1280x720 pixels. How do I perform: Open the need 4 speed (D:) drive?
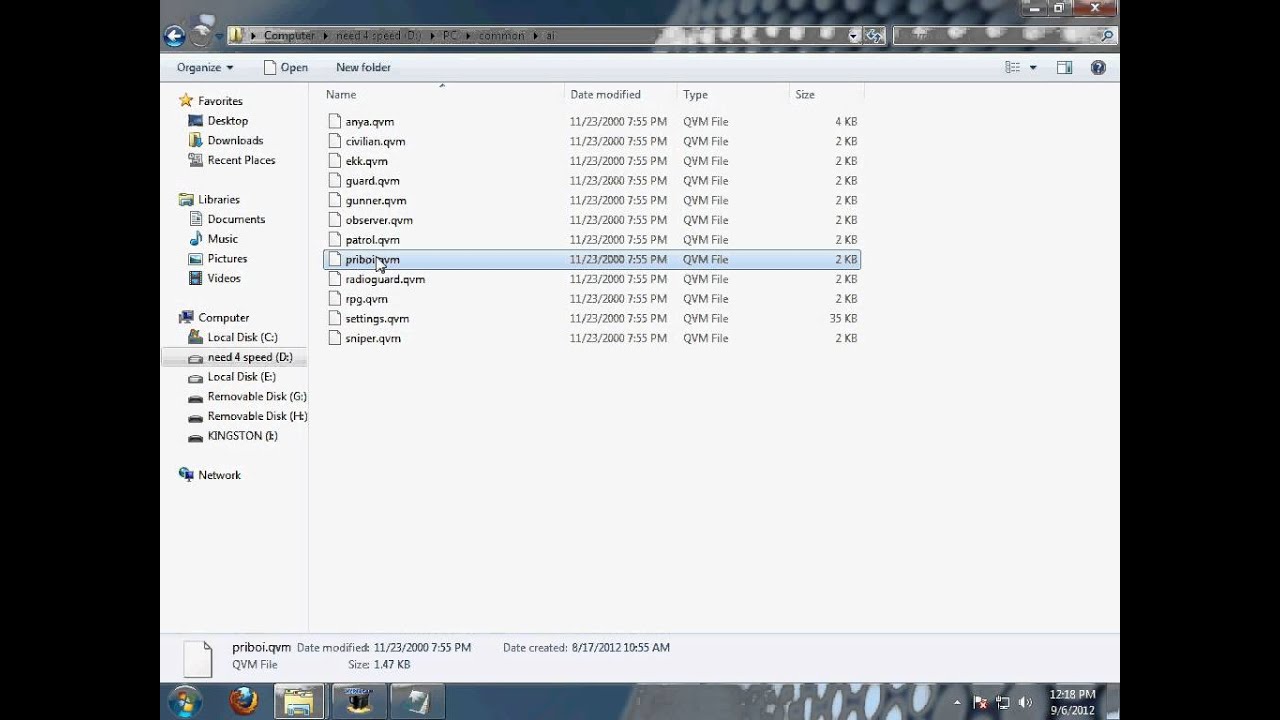(x=250, y=357)
